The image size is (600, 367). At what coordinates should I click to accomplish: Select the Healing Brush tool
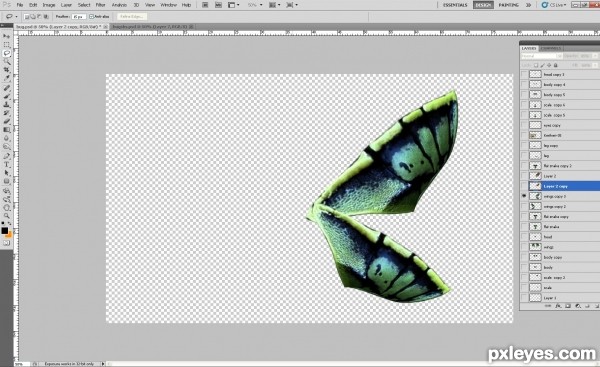(7, 88)
